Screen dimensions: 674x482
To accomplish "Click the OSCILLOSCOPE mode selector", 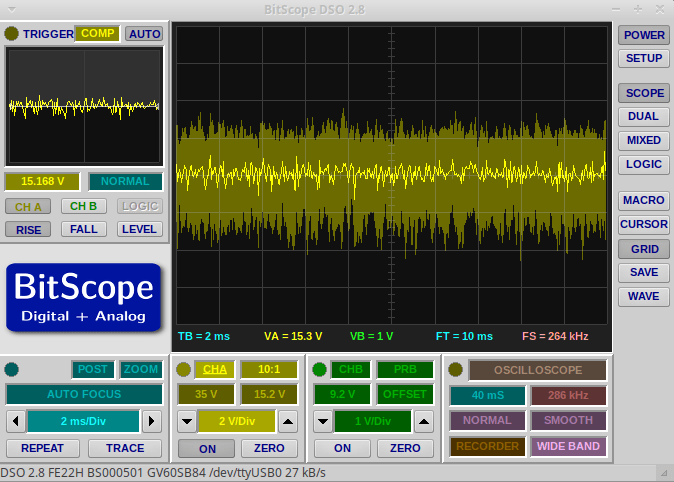I will click(x=538, y=370).
